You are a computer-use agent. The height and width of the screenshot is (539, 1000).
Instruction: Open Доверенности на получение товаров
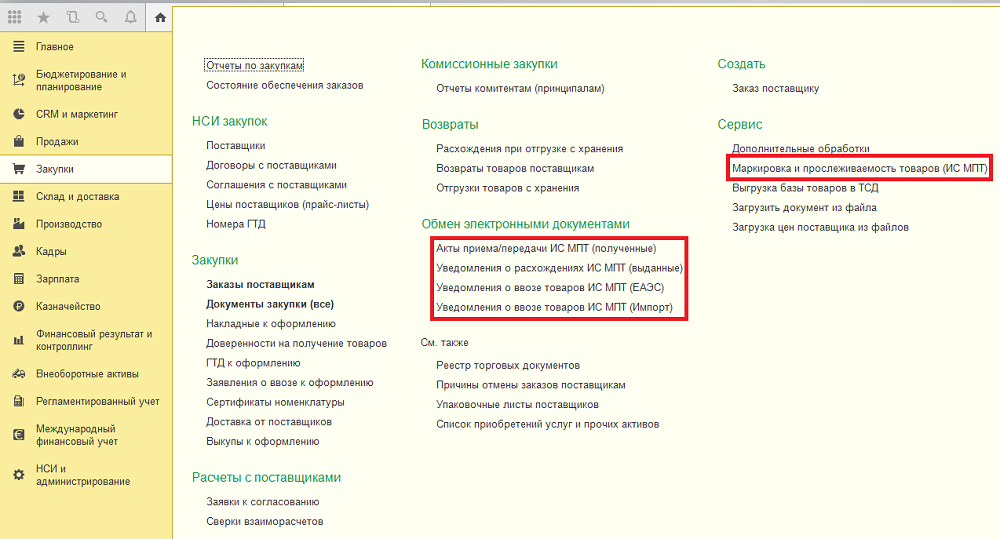[x=297, y=343]
